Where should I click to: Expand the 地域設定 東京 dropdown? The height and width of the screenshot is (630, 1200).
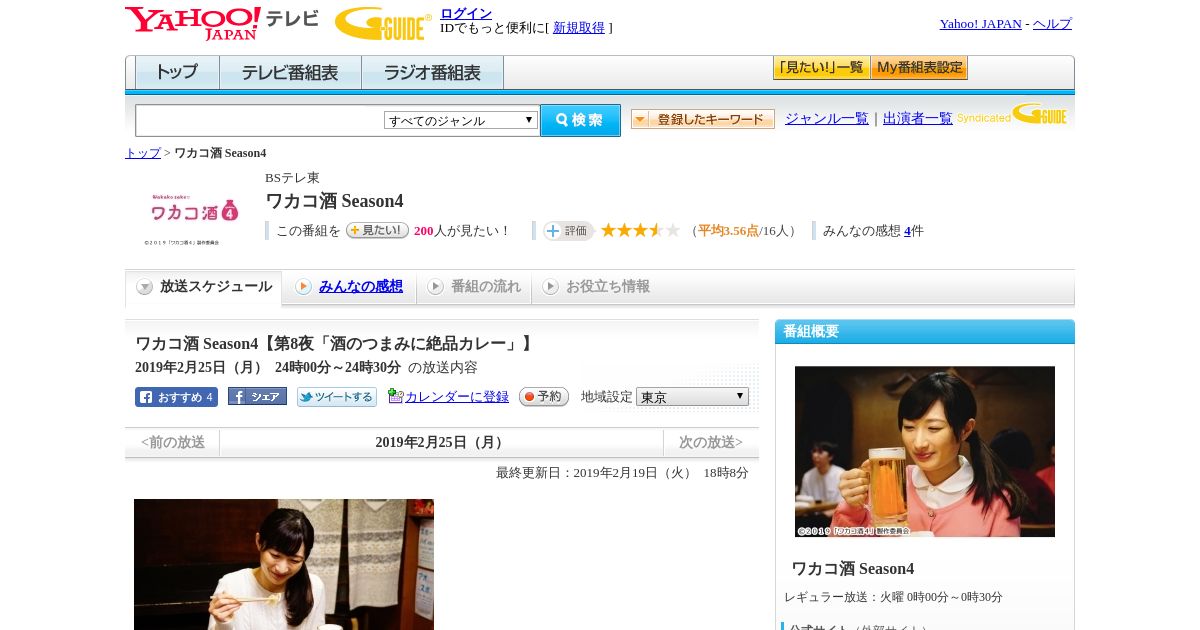pyautogui.click(x=692, y=397)
